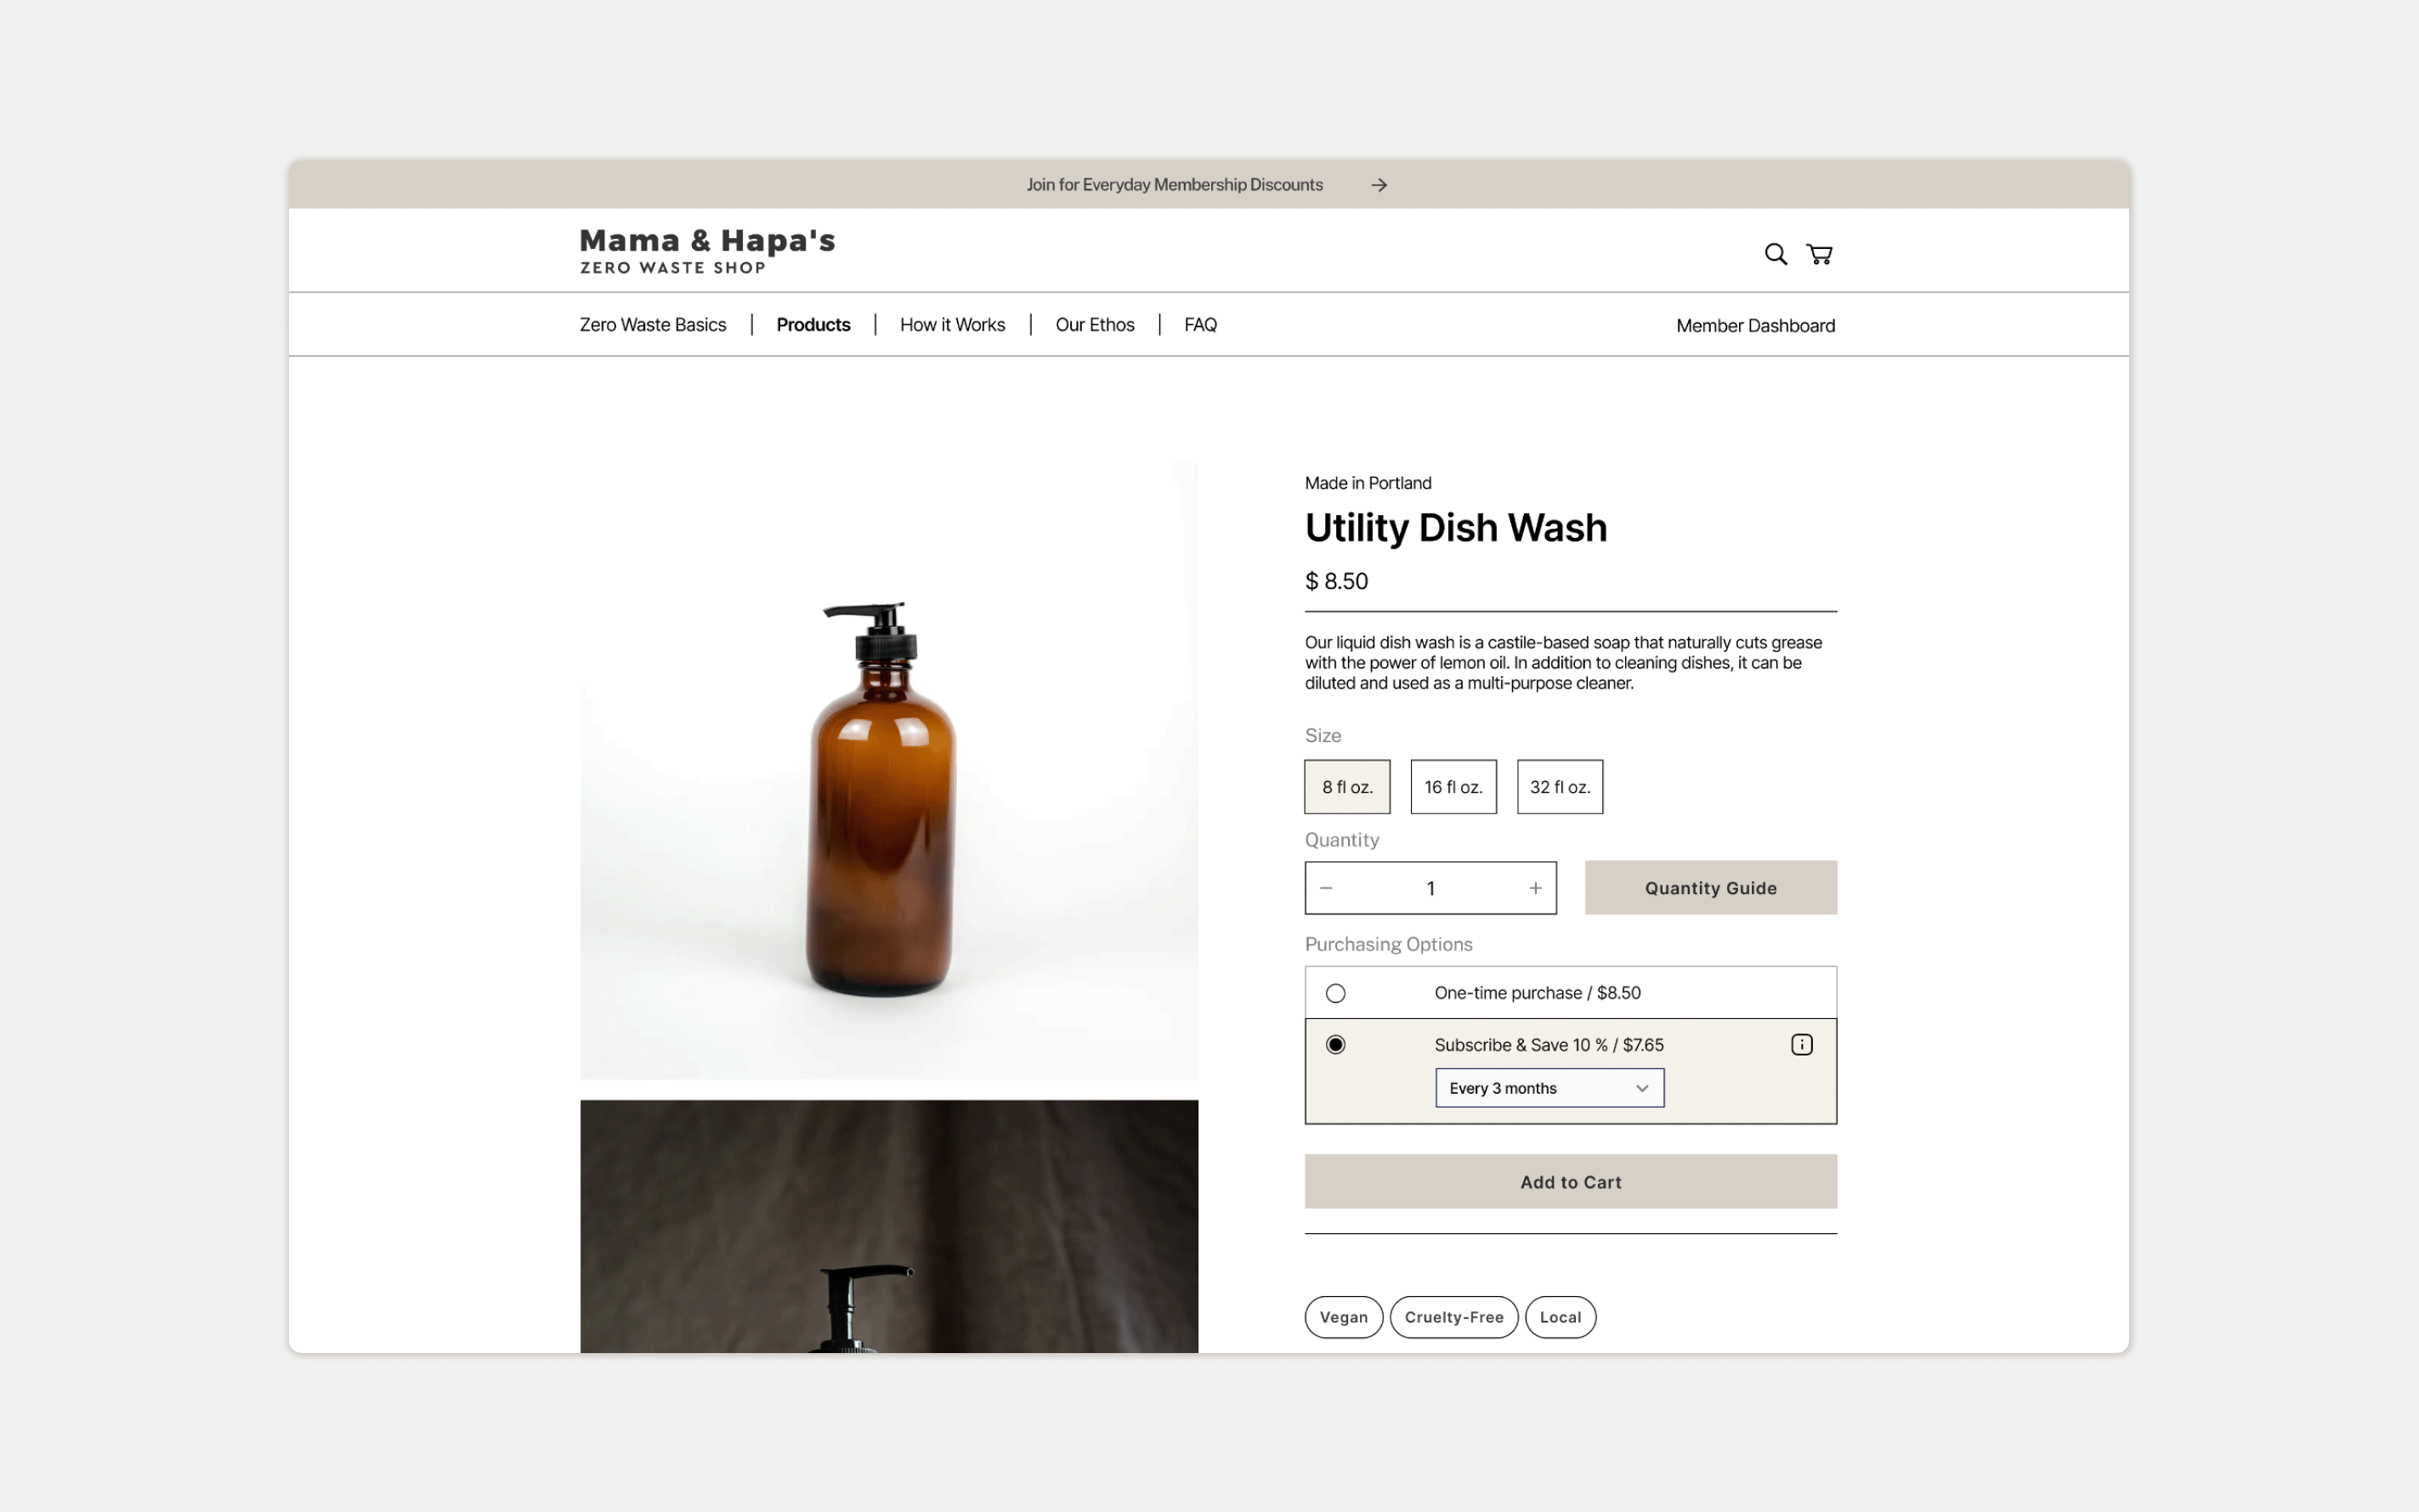Click the Quantity Guide button
The height and width of the screenshot is (1512, 2419).
pyautogui.click(x=1710, y=888)
